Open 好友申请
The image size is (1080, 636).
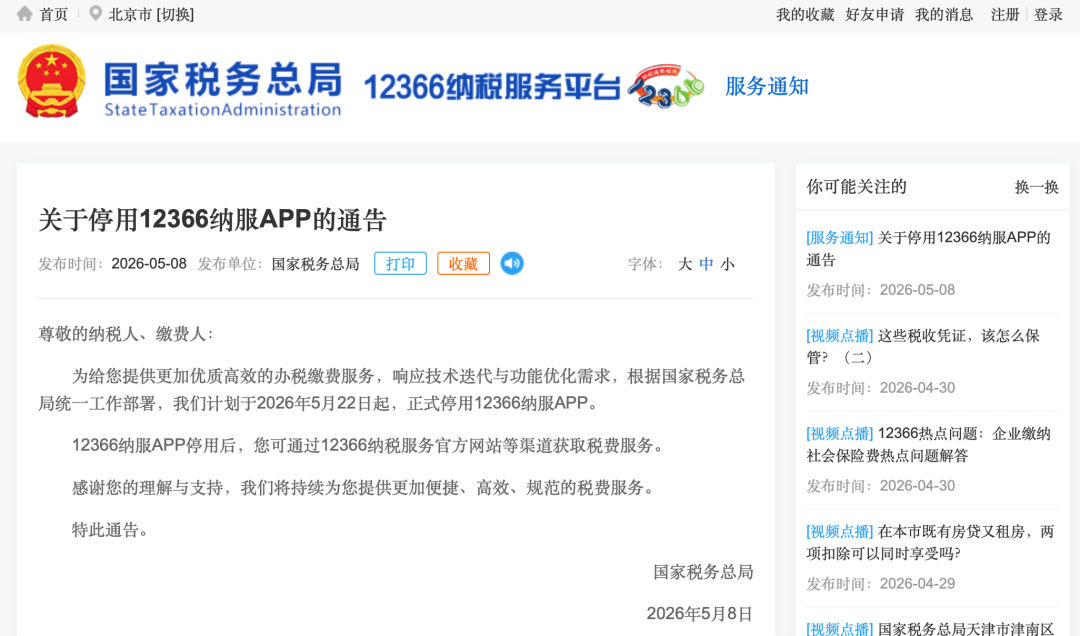(x=874, y=14)
